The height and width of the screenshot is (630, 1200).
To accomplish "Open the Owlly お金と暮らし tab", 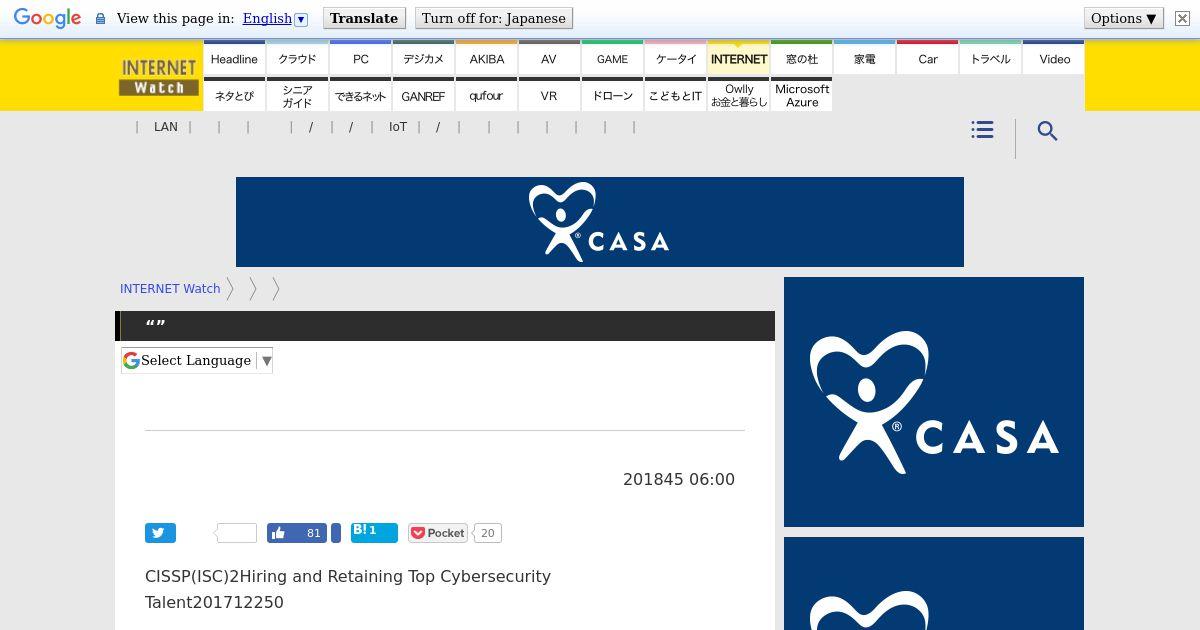I will 739,95.
